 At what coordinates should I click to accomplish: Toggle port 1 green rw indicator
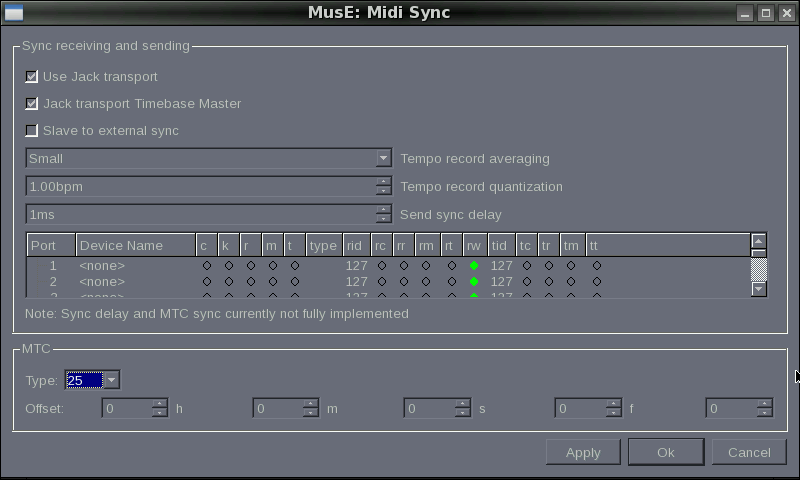tap(474, 265)
